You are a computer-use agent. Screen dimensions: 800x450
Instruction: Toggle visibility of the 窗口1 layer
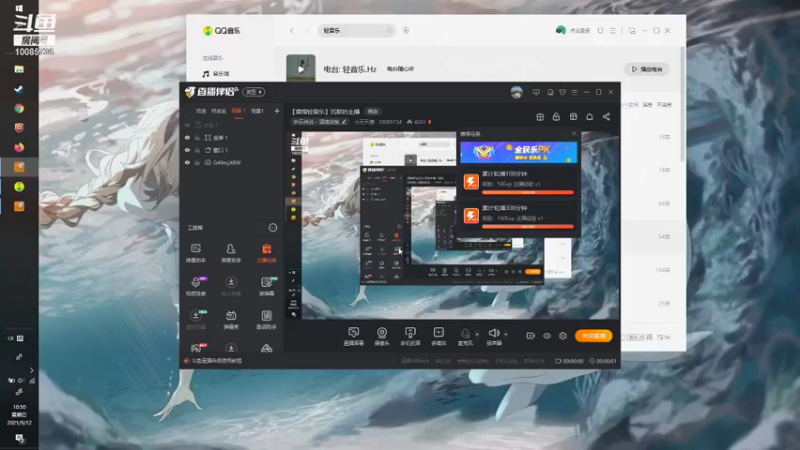pyautogui.click(x=187, y=150)
